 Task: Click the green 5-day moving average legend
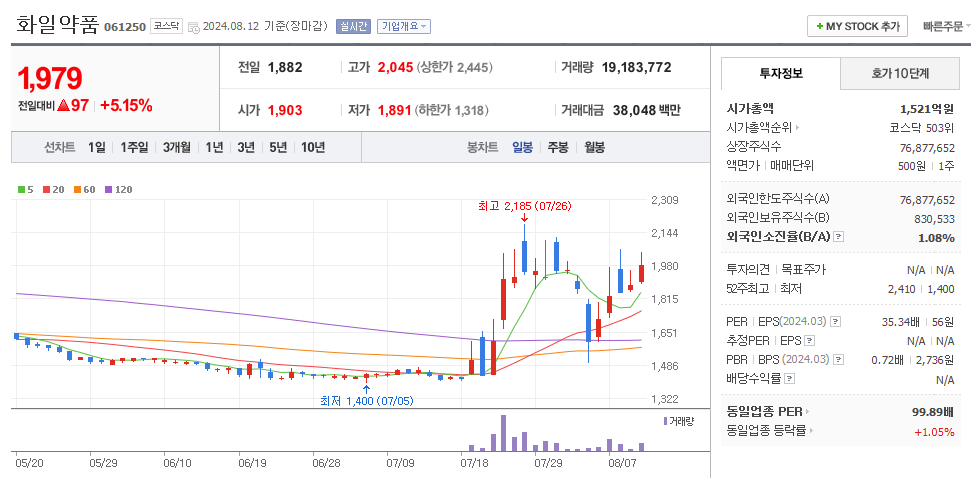[x=26, y=189]
